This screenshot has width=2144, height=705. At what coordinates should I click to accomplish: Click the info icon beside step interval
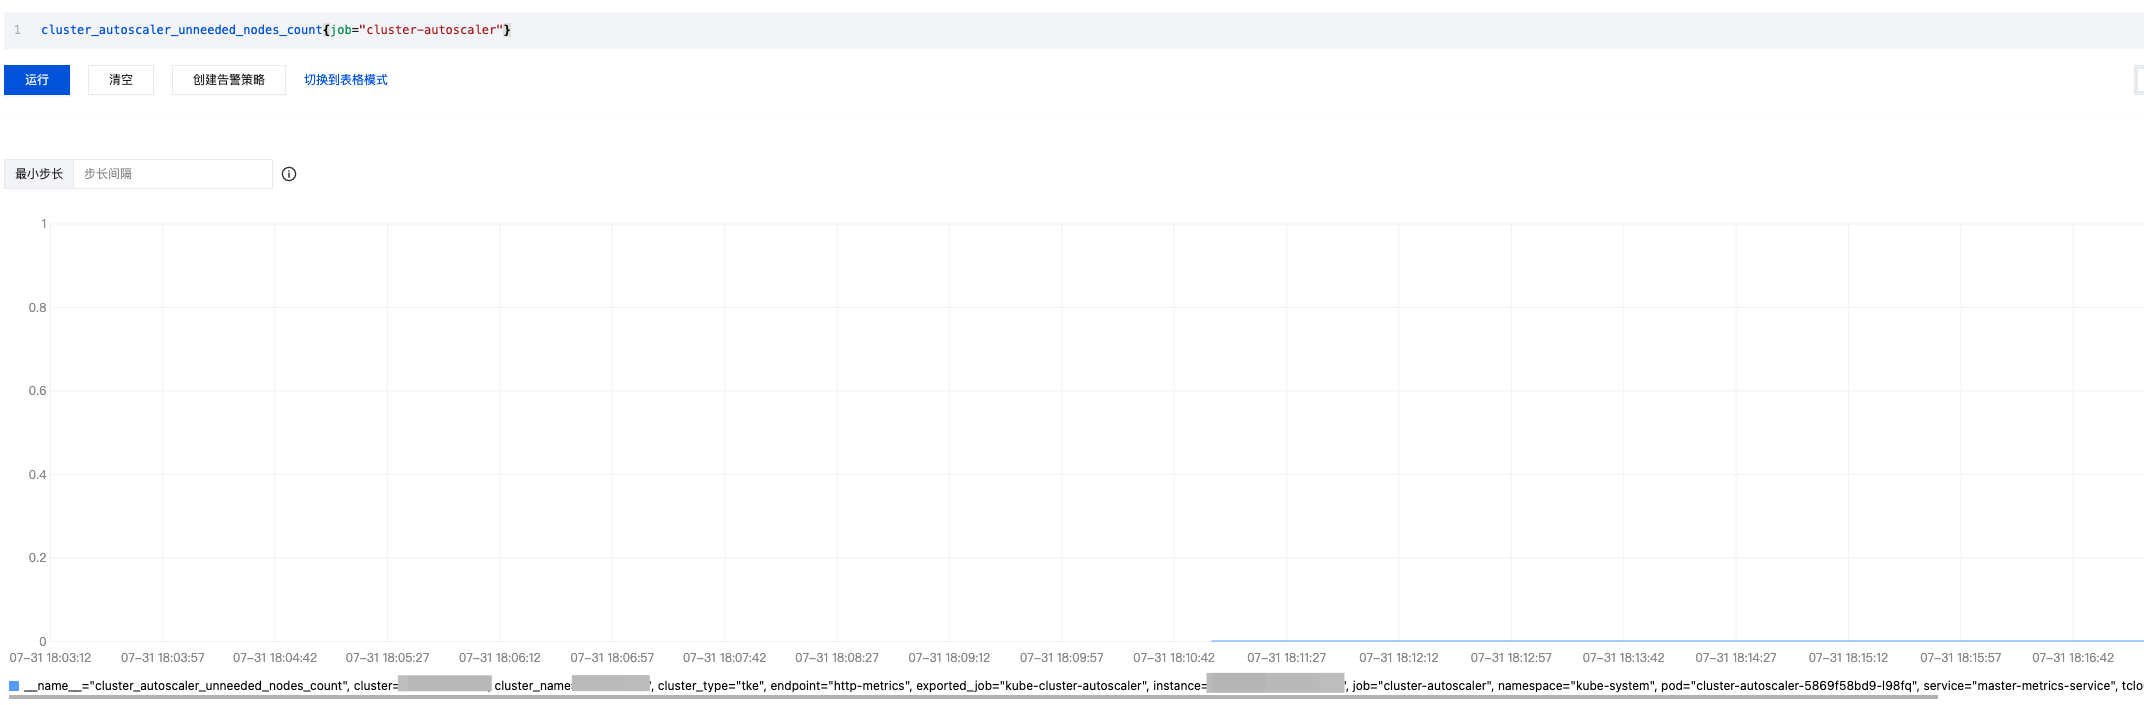tap(289, 174)
